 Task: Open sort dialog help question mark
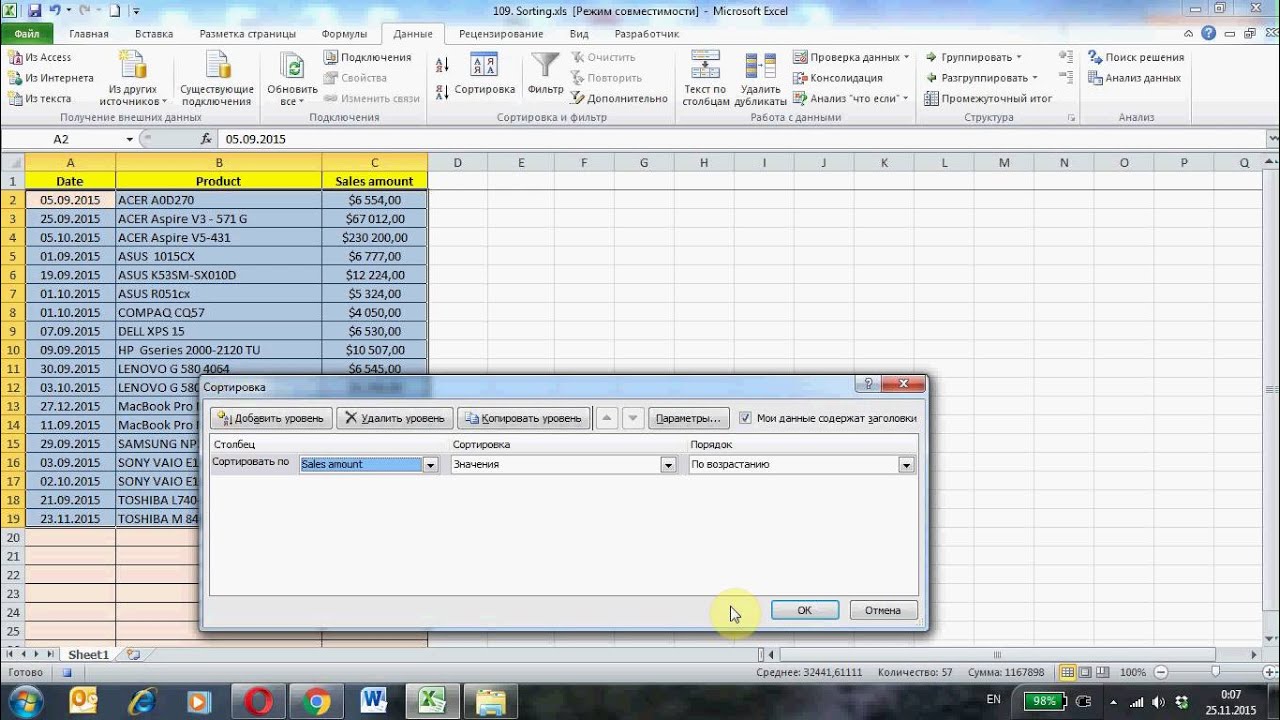pyautogui.click(x=867, y=384)
